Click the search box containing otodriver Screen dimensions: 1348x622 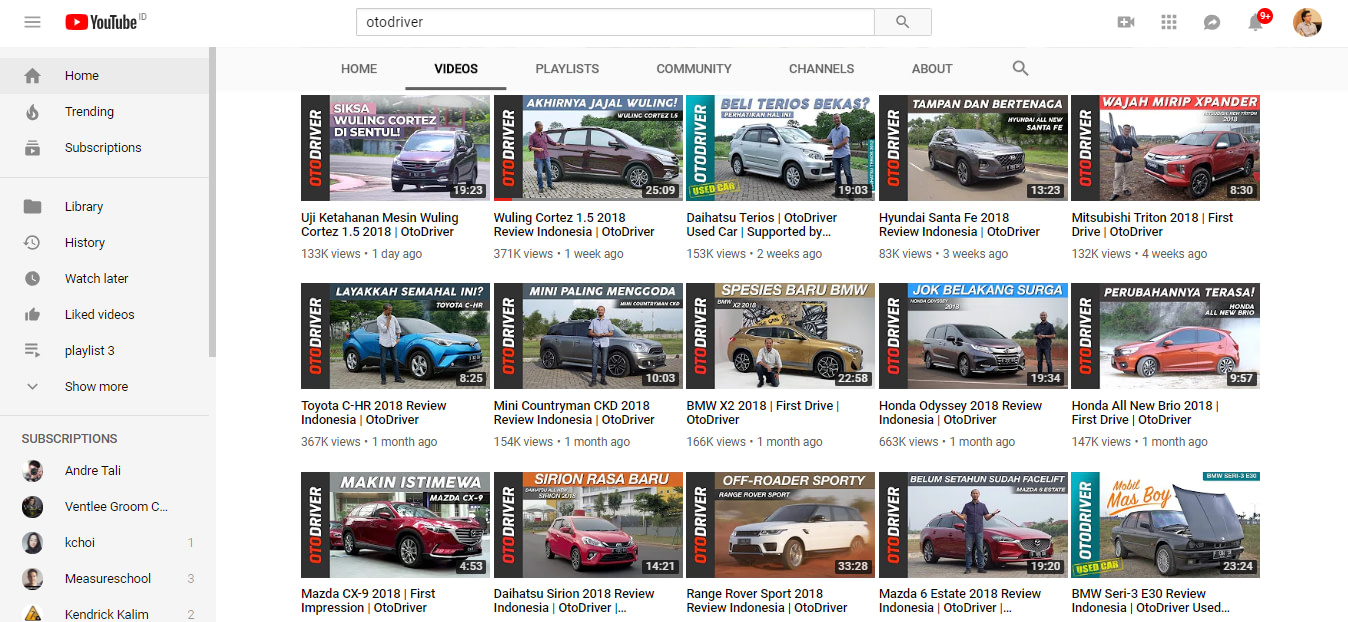pyautogui.click(x=615, y=22)
